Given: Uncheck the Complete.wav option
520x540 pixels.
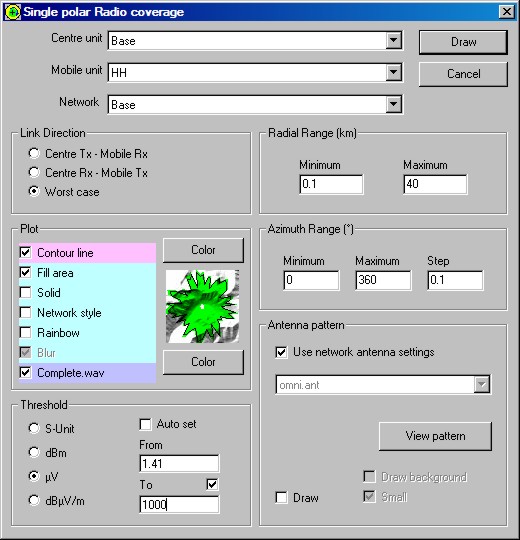Looking at the screenshot, I should point(25,372).
